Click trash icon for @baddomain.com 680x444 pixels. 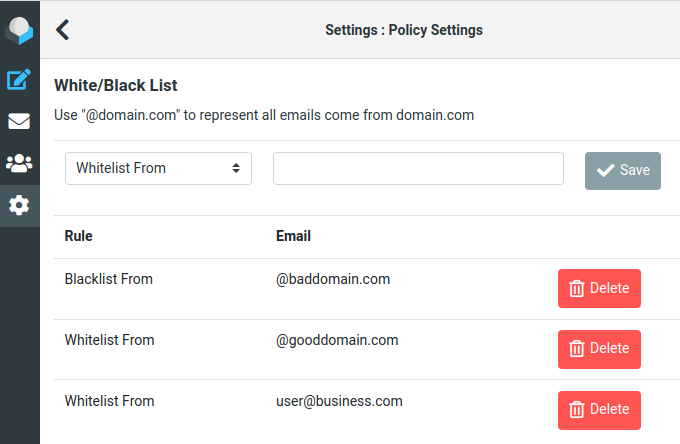click(x=576, y=288)
